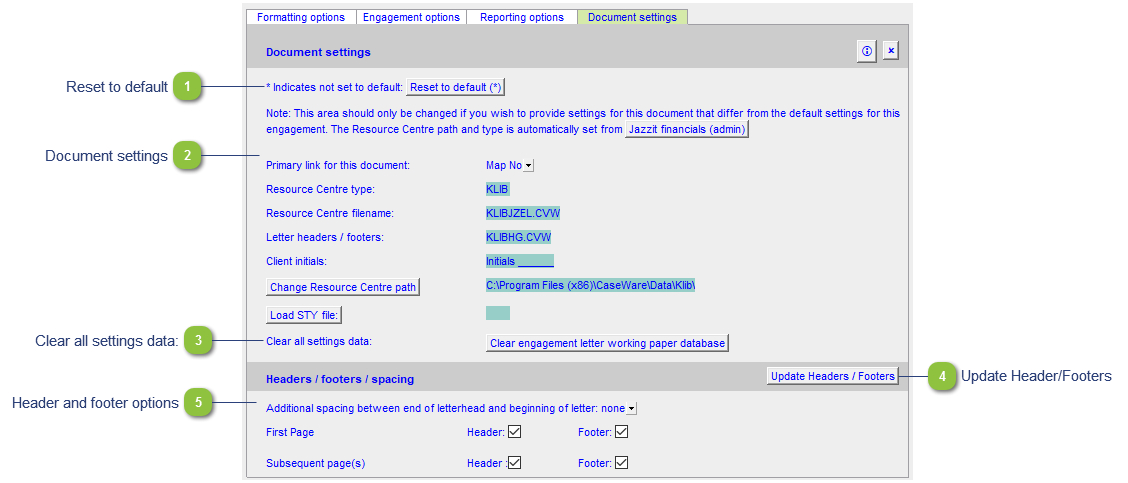The height and width of the screenshot is (483, 1128).
Task: Open the Engagement options tab
Action: tap(411, 17)
